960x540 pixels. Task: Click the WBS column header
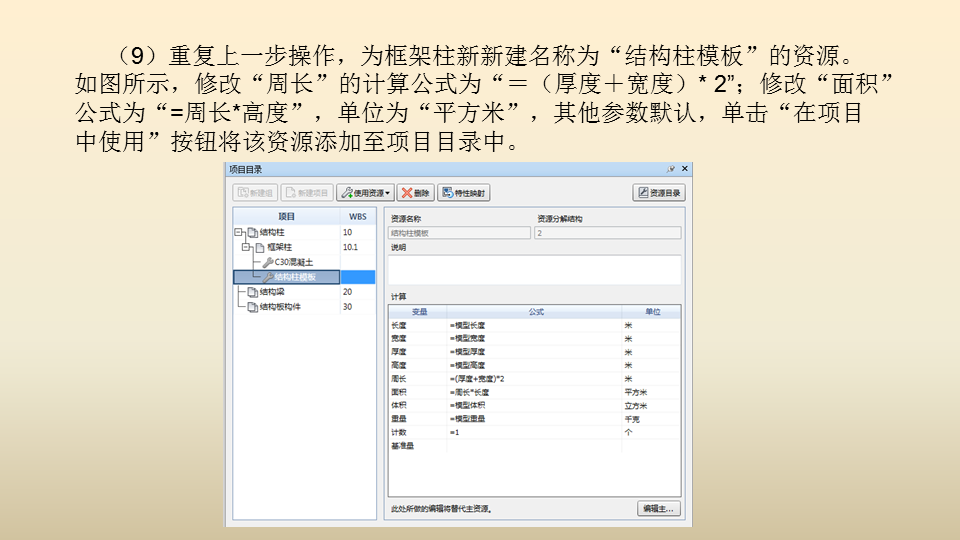click(358, 216)
